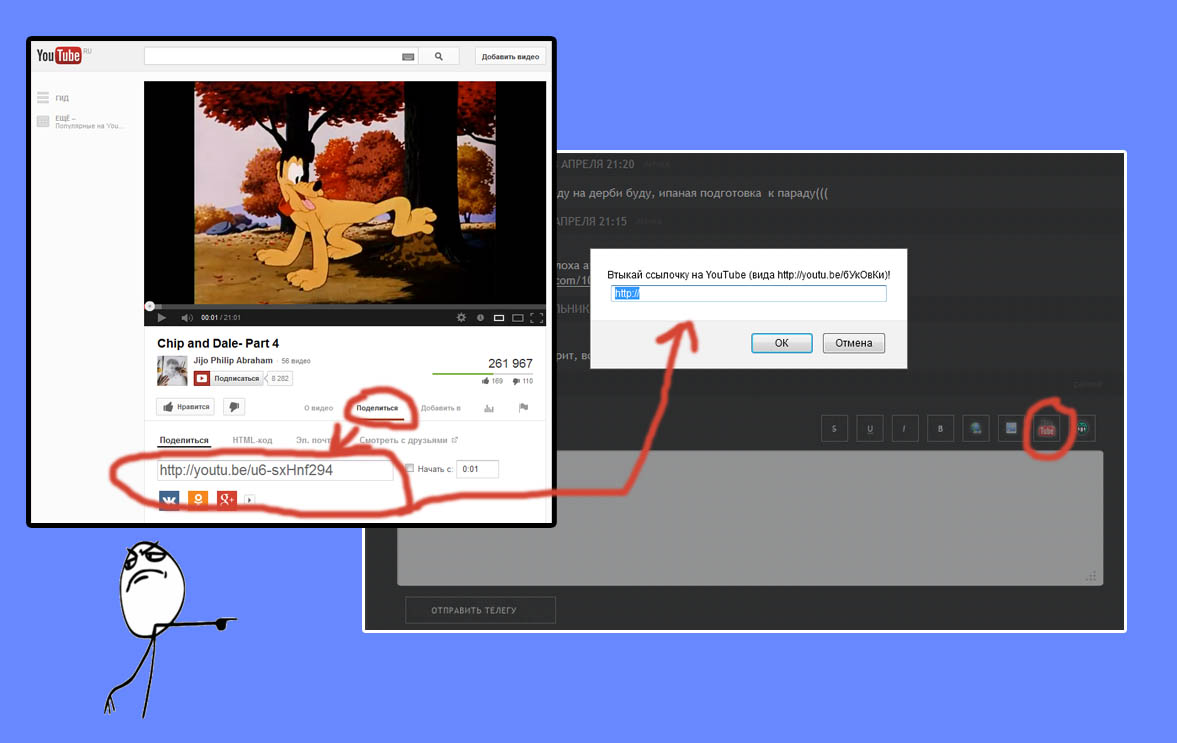
Task: Open the Добавить в tab
Action: coord(441,408)
